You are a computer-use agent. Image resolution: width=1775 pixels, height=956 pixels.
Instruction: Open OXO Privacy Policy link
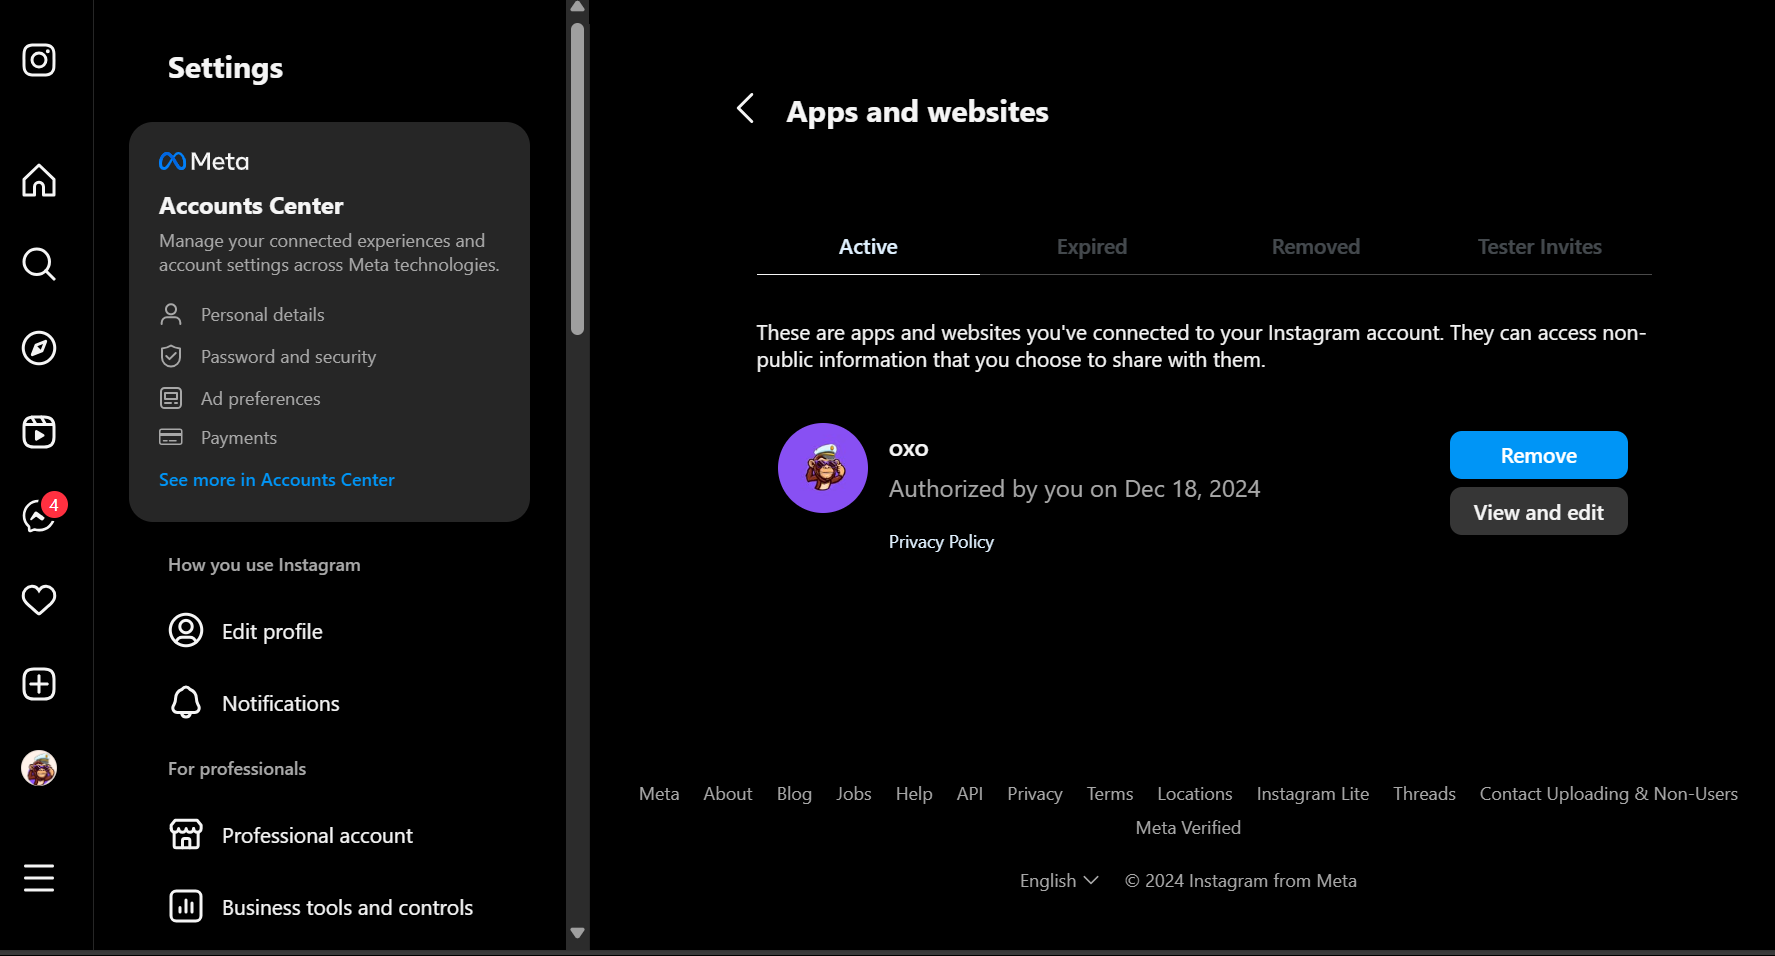pos(941,542)
